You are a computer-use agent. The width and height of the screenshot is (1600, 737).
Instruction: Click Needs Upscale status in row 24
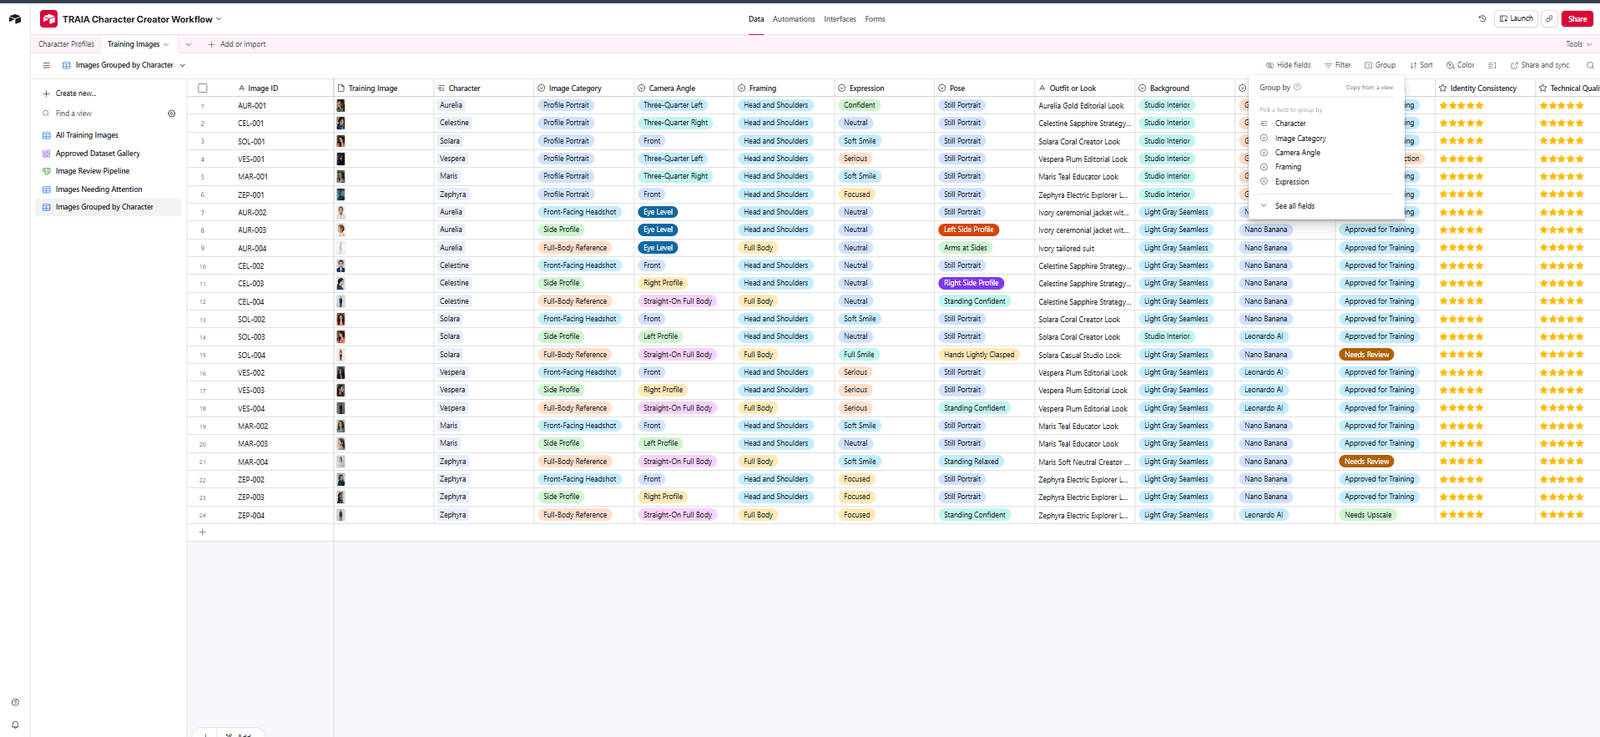coord(1367,515)
